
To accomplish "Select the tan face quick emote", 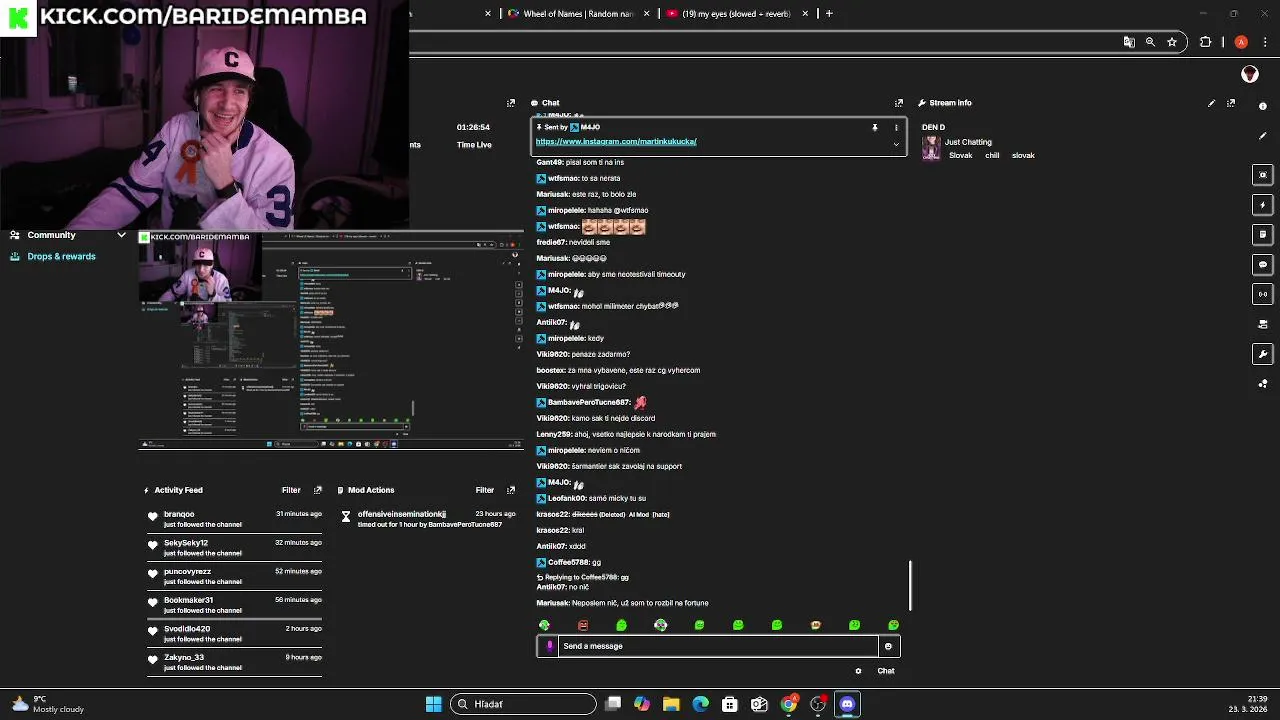I will tap(815, 625).
